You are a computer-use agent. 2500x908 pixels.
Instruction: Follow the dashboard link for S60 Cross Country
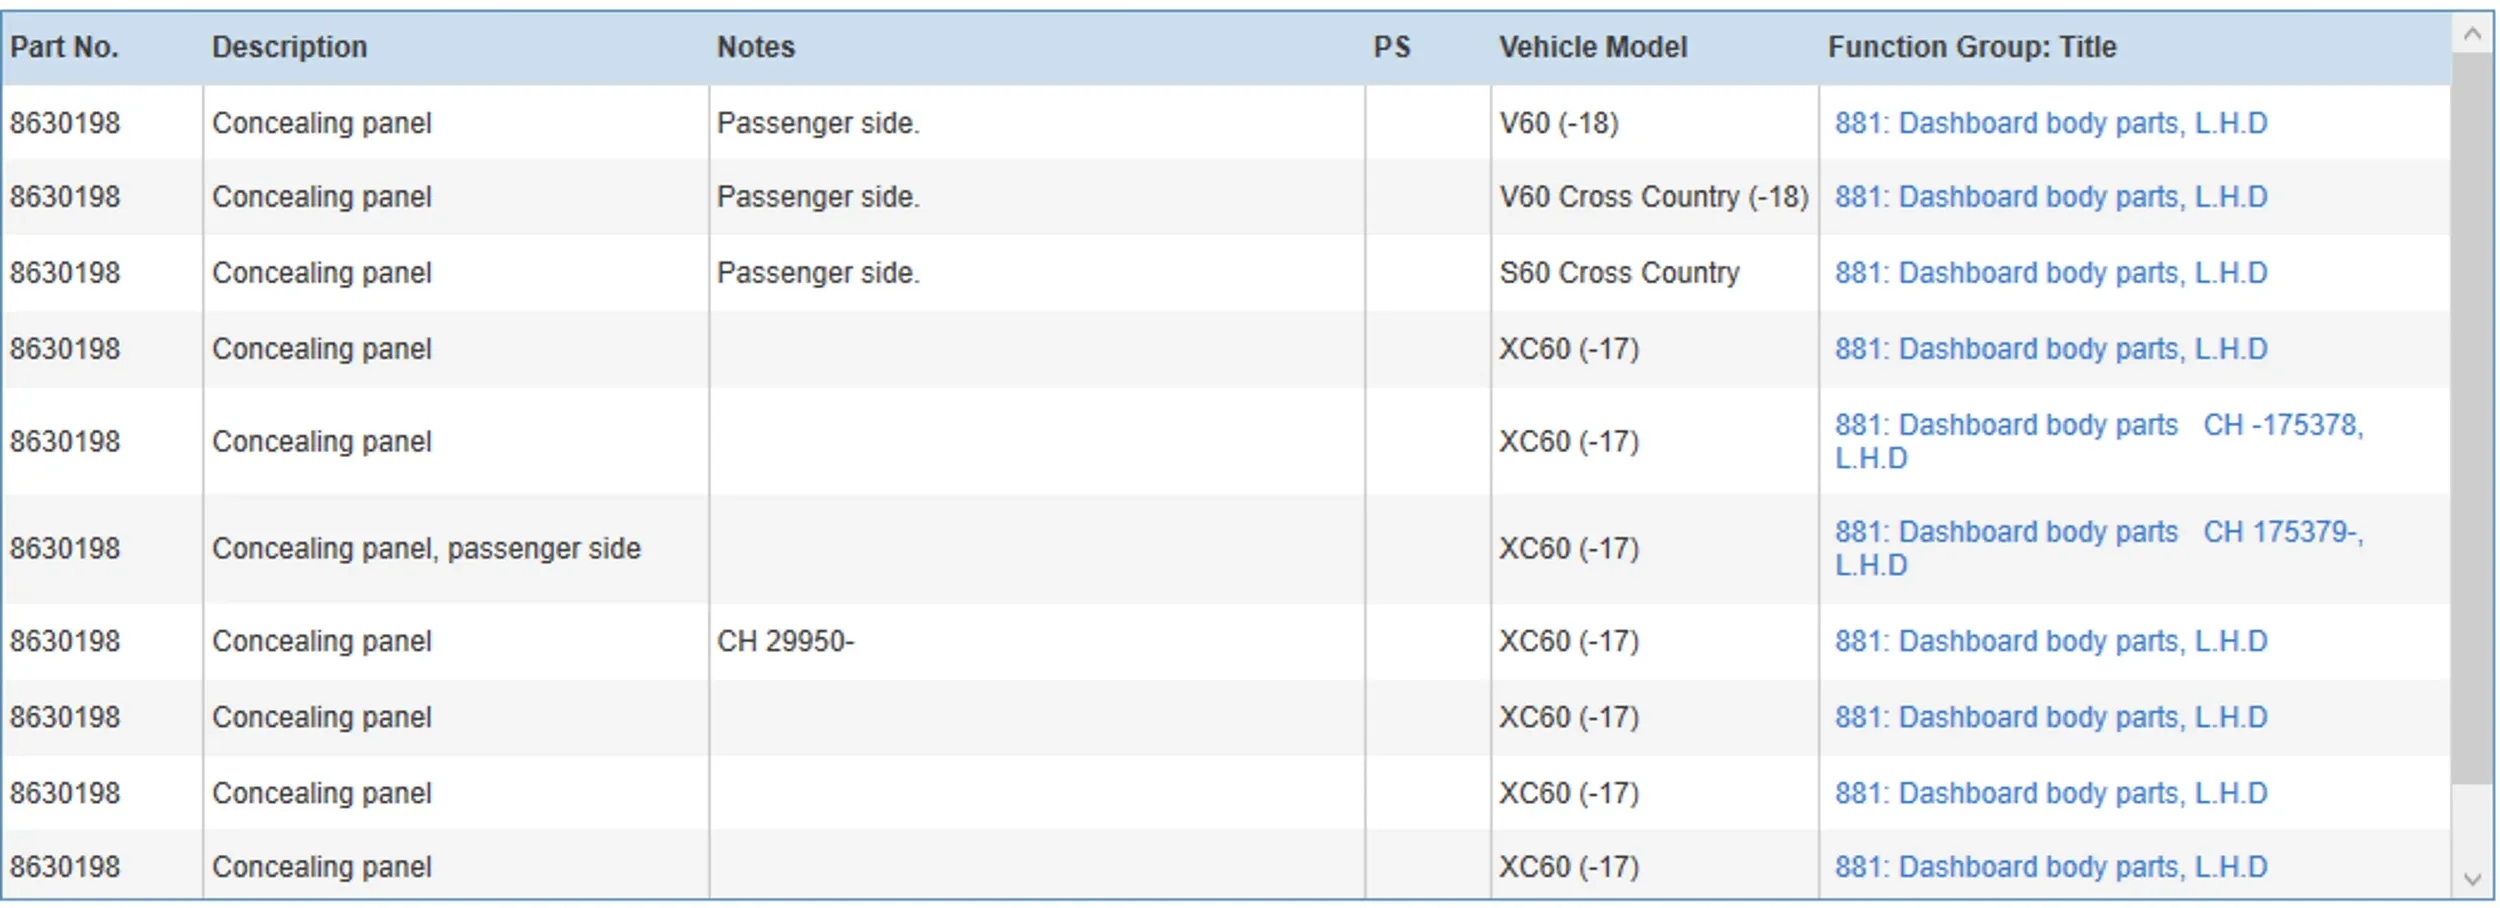tap(2050, 273)
